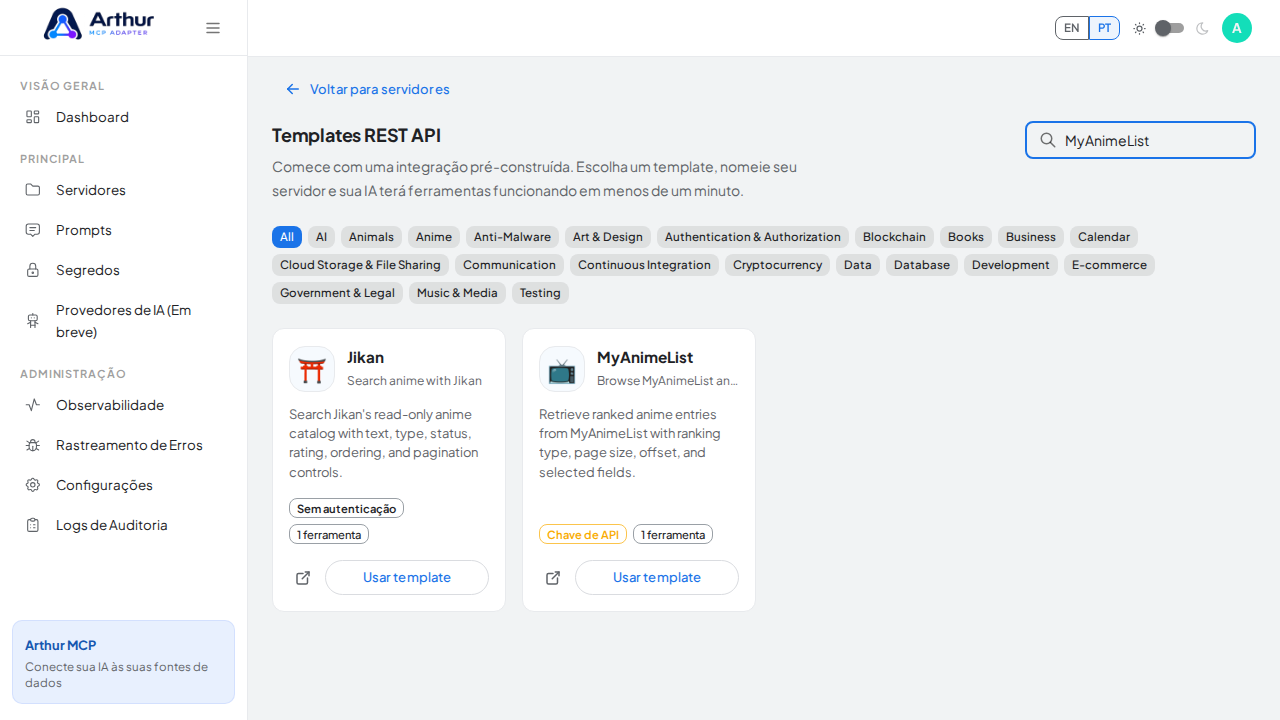Click the Servidores folder icon

click(x=33, y=190)
